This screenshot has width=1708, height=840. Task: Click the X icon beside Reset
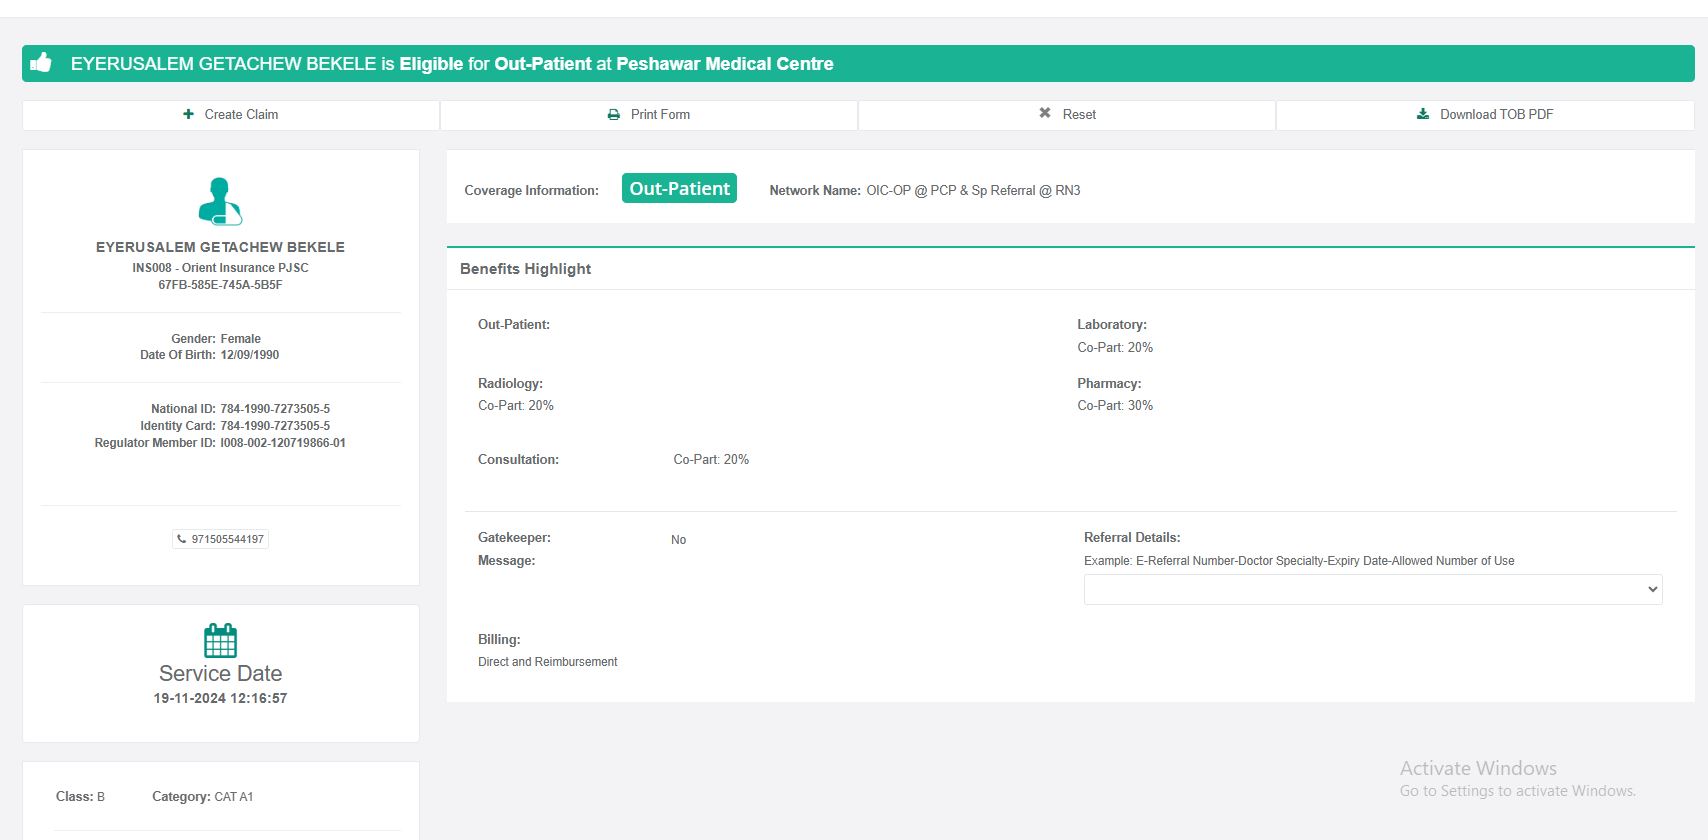point(1045,113)
